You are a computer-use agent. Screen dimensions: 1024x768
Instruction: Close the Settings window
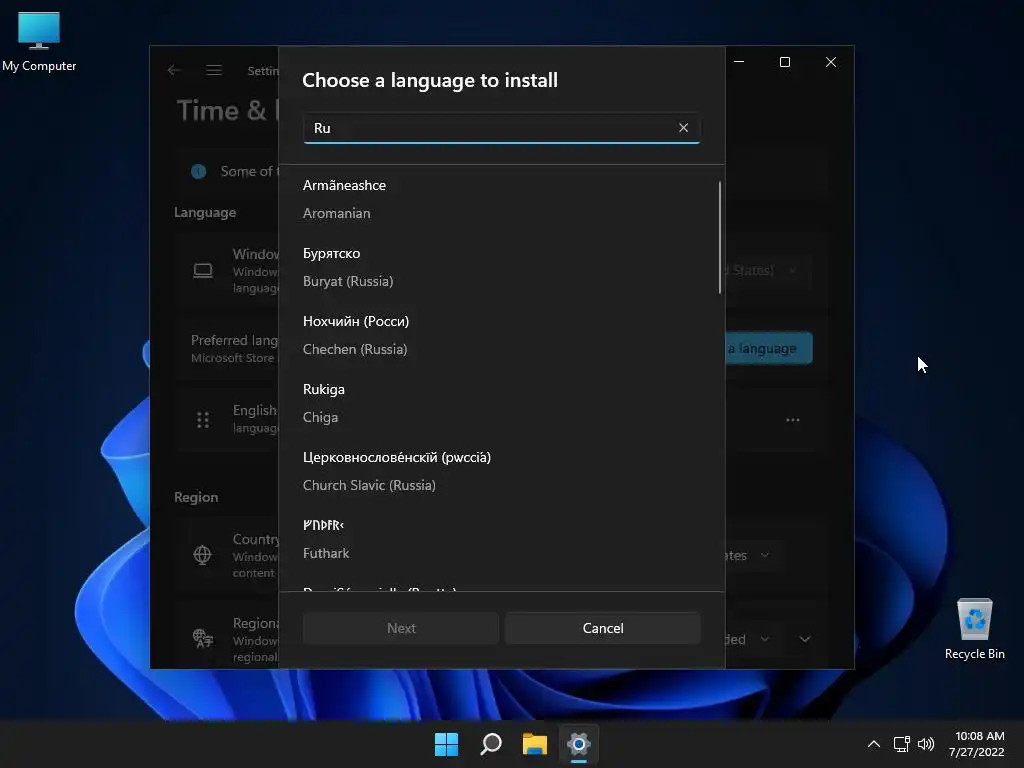tap(831, 61)
